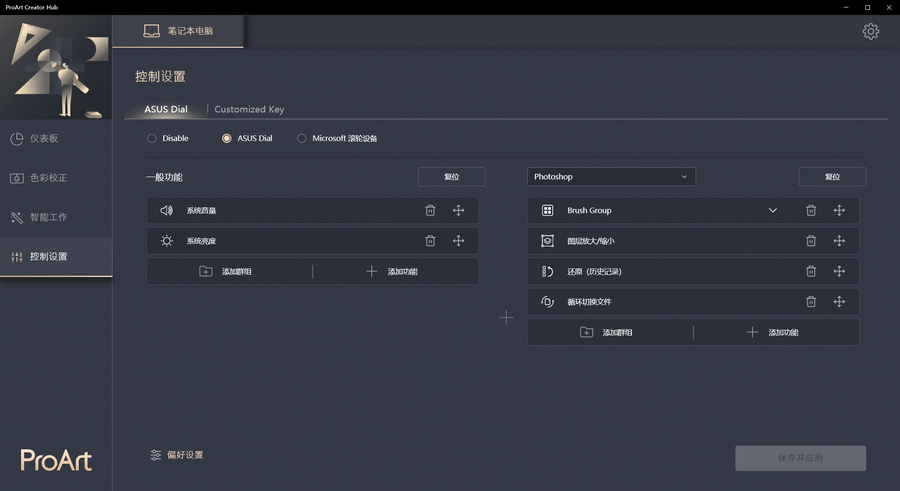The height and width of the screenshot is (491, 900).
Task: Select the ASUS Dial radio option
Action: tap(227, 138)
